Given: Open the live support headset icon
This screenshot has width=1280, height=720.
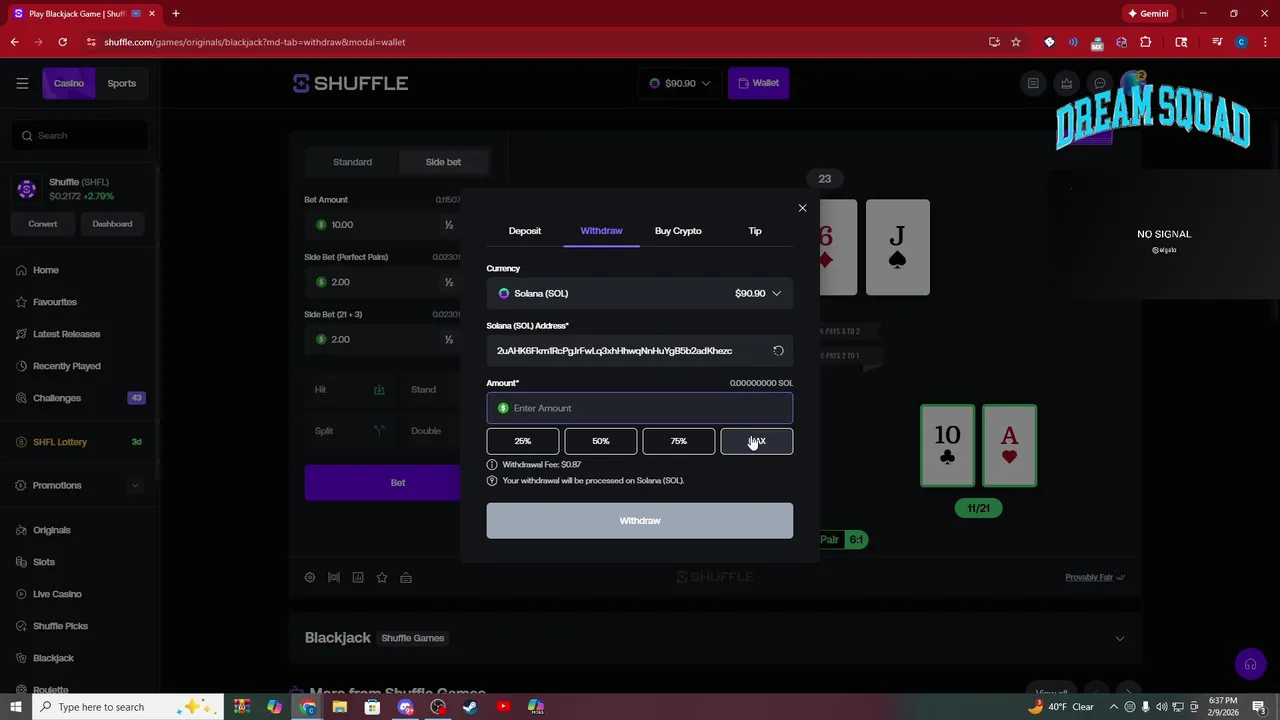Looking at the screenshot, I should click(x=1250, y=664).
